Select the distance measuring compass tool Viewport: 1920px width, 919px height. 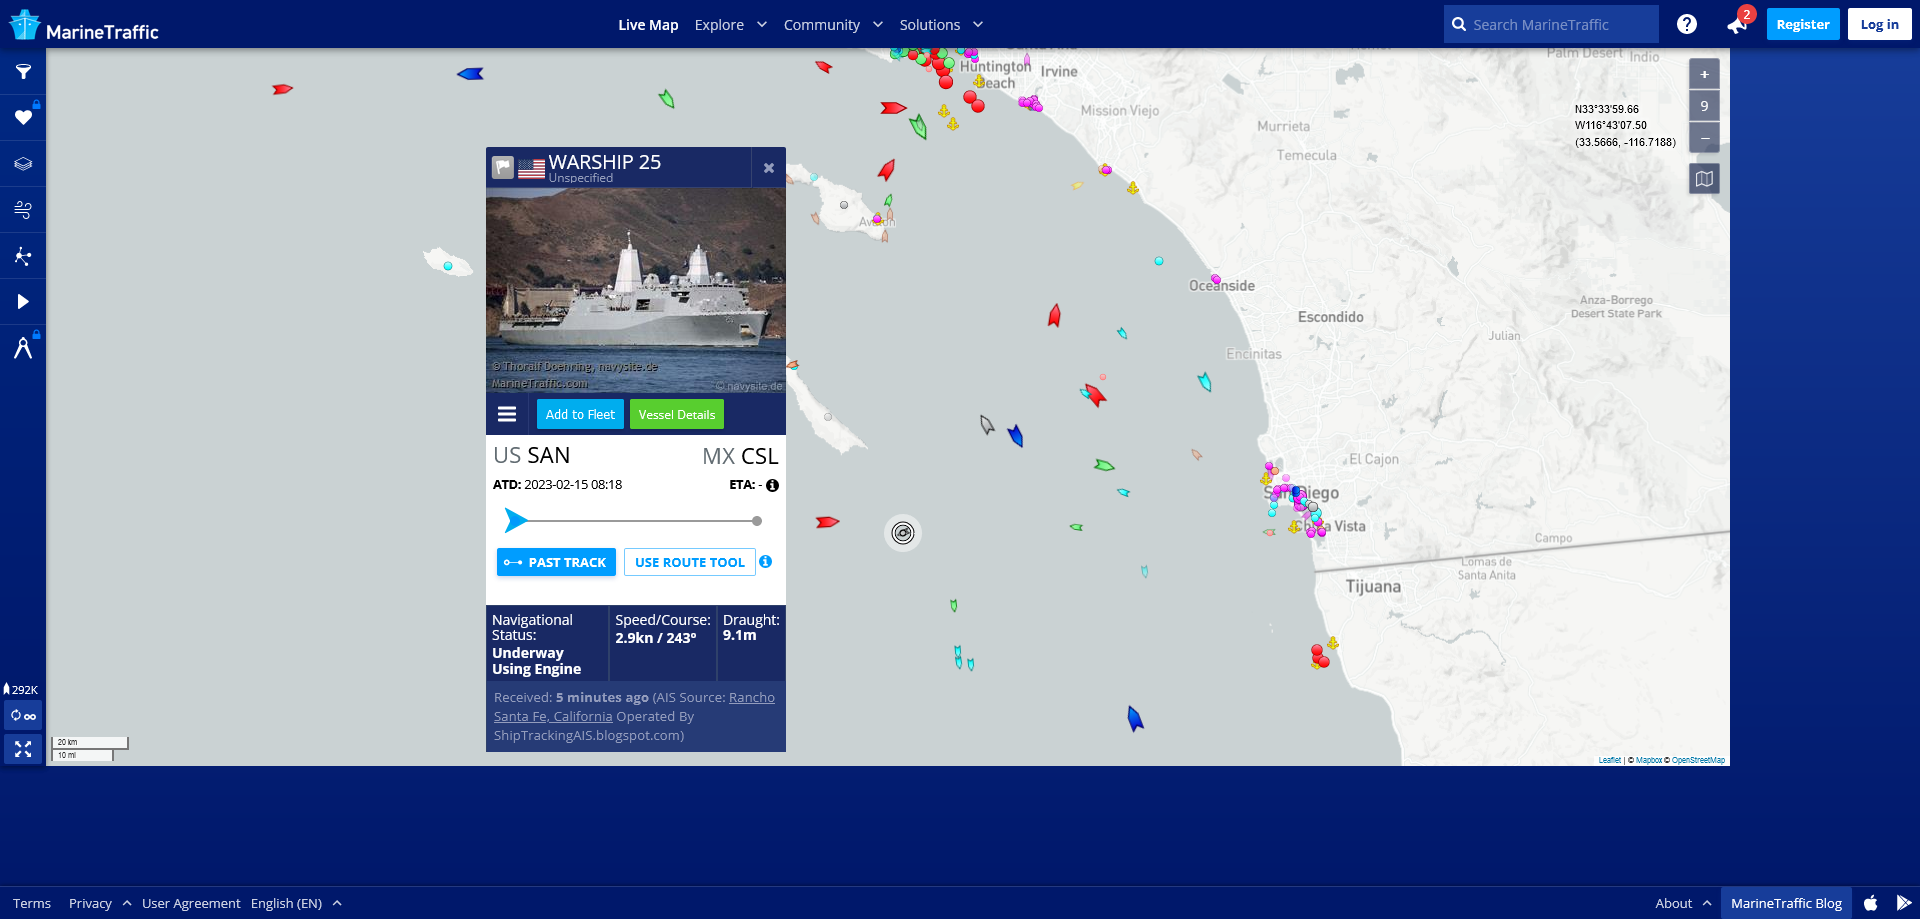pos(23,348)
